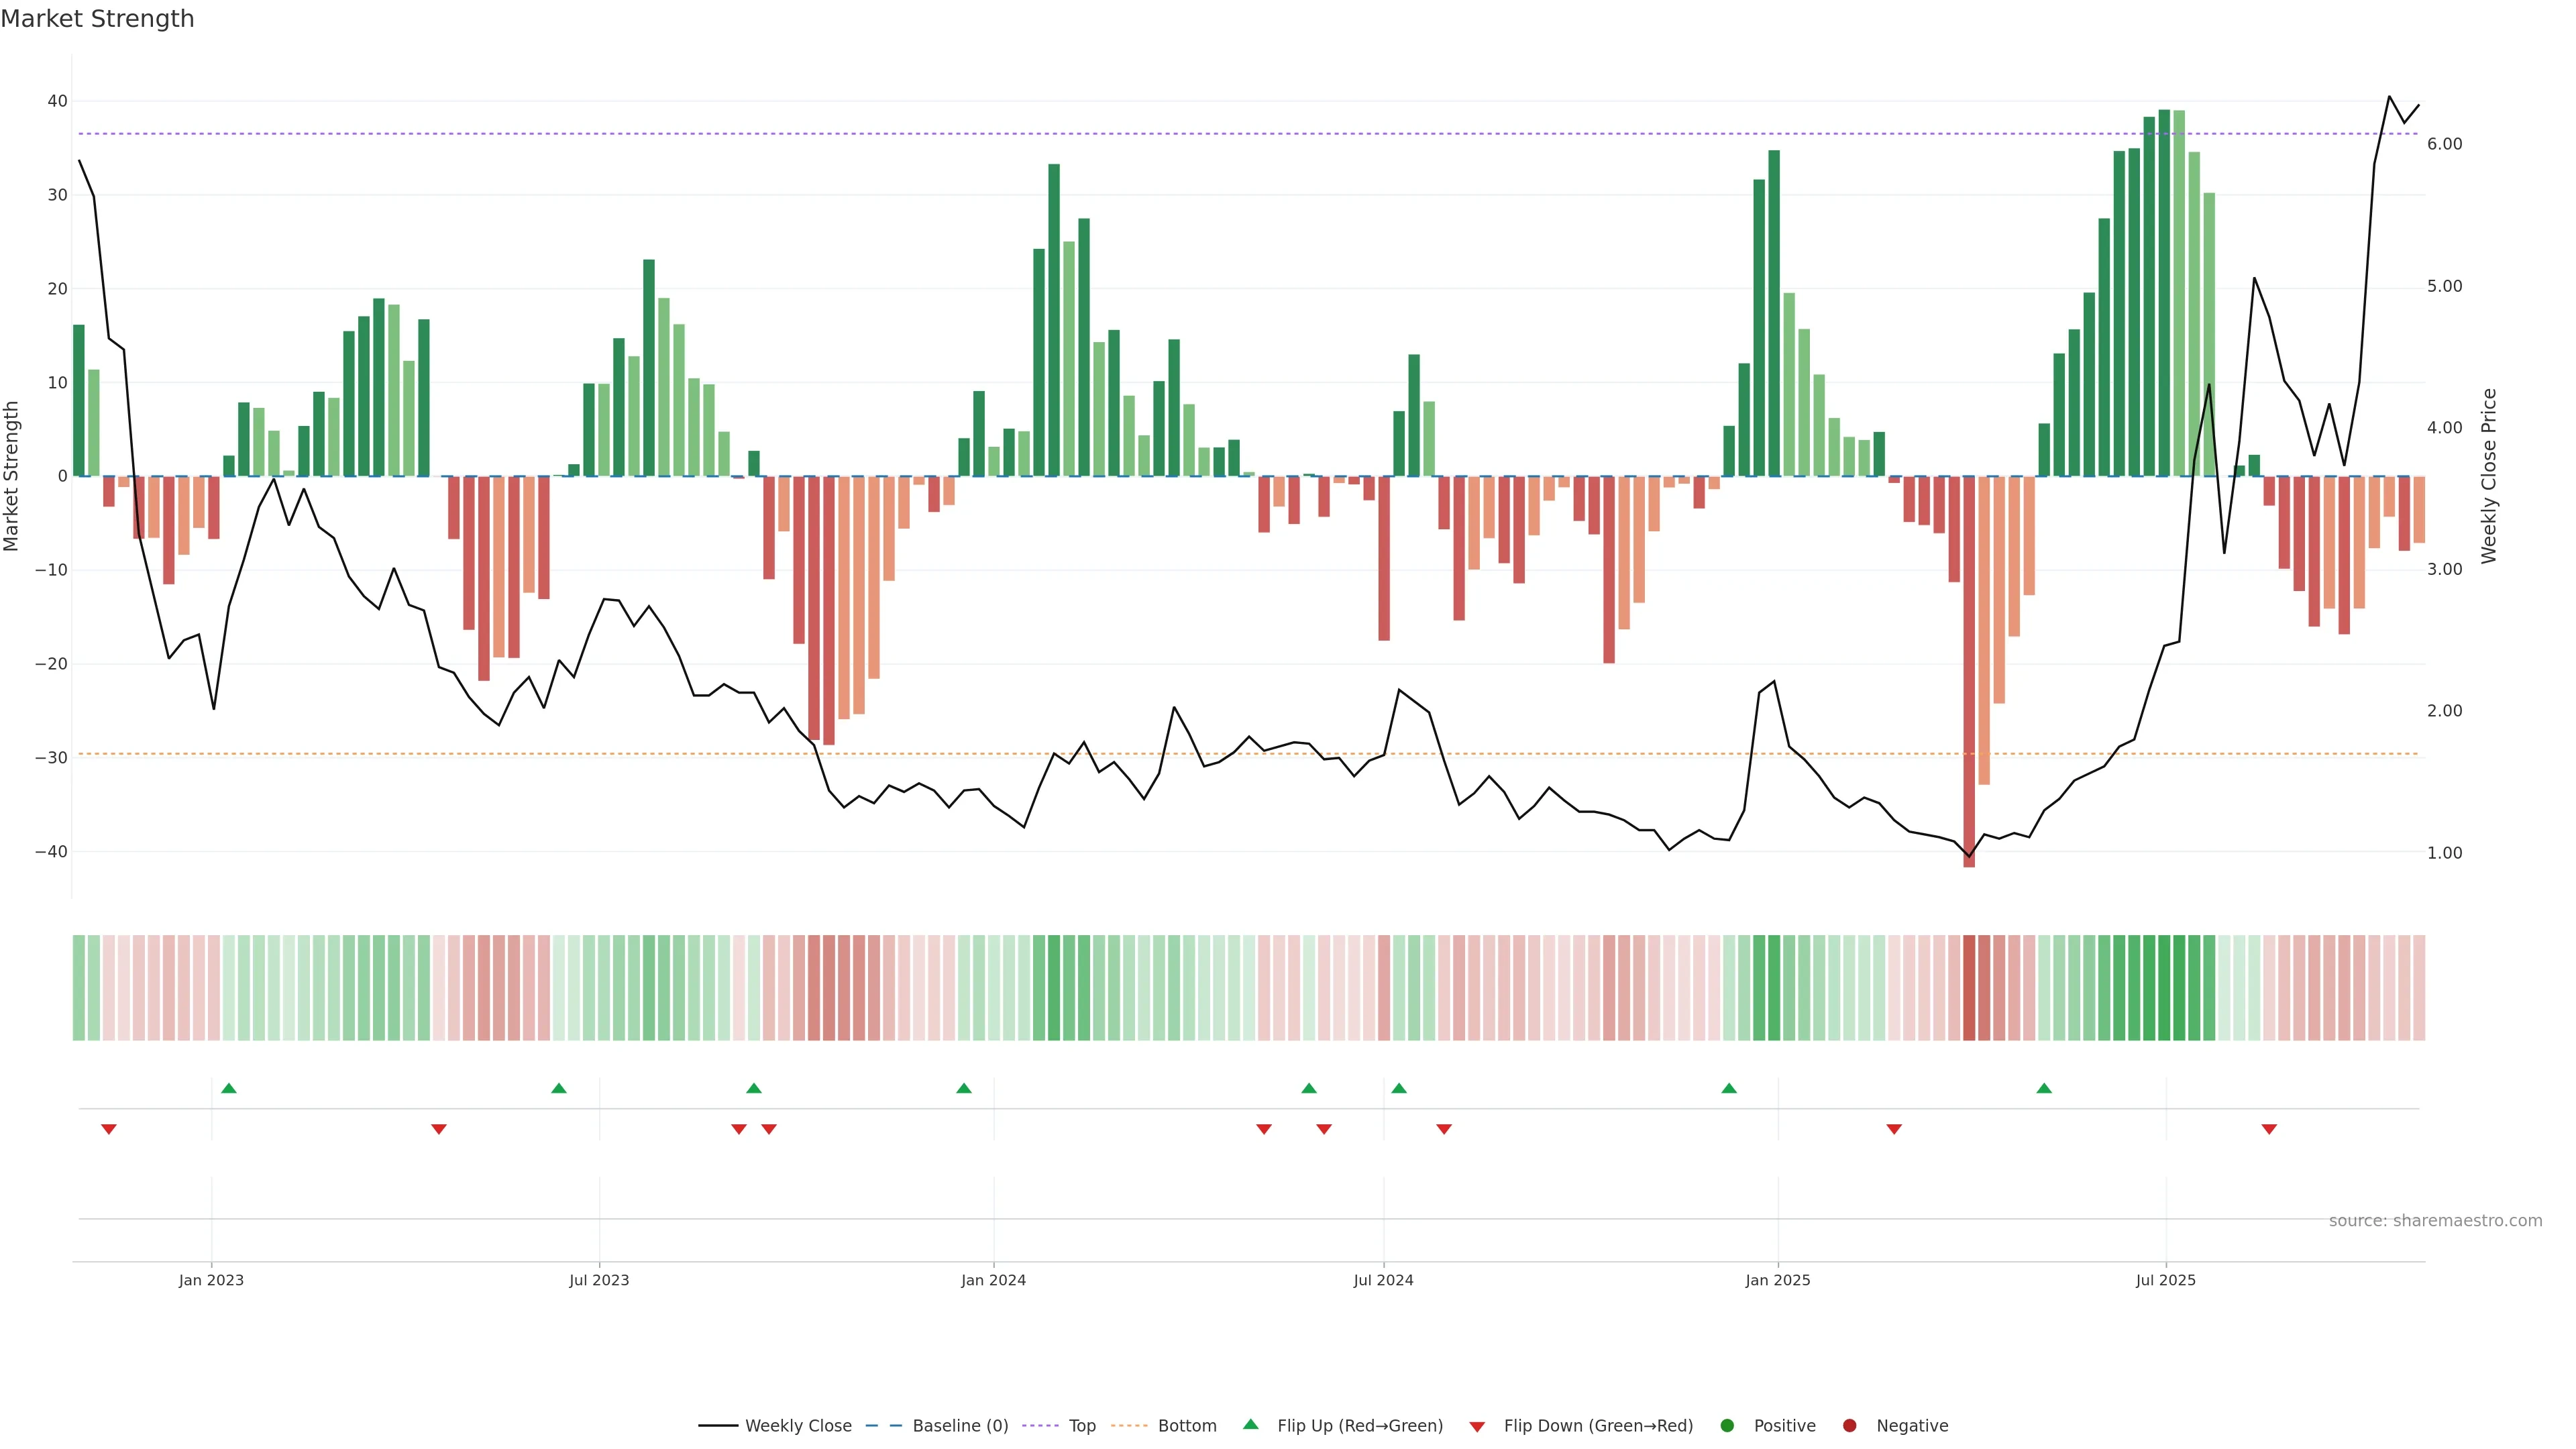
Task: Click the Flip Down marker after Jul 2025
Action: [x=2269, y=1129]
